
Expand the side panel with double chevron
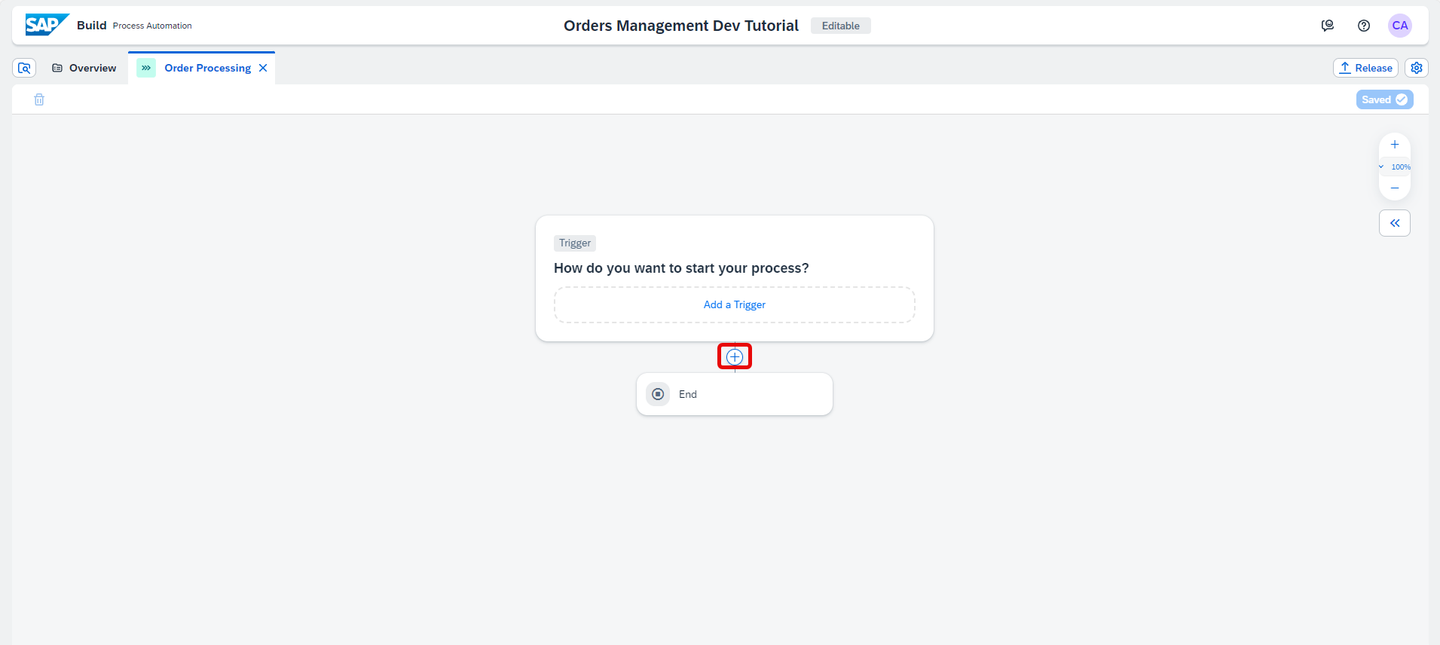point(1395,223)
